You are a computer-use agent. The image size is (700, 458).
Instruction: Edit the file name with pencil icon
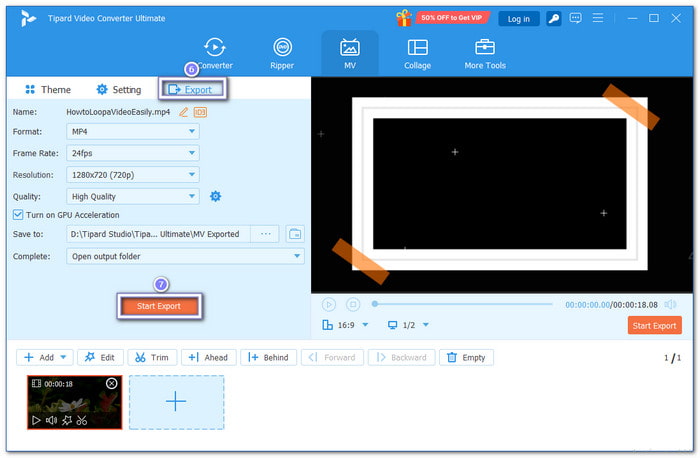(x=183, y=112)
